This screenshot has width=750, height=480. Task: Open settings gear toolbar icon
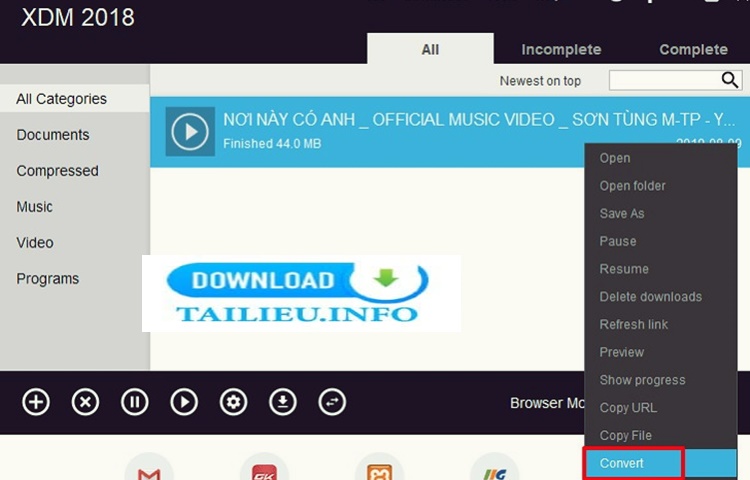[x=233, y=402]
